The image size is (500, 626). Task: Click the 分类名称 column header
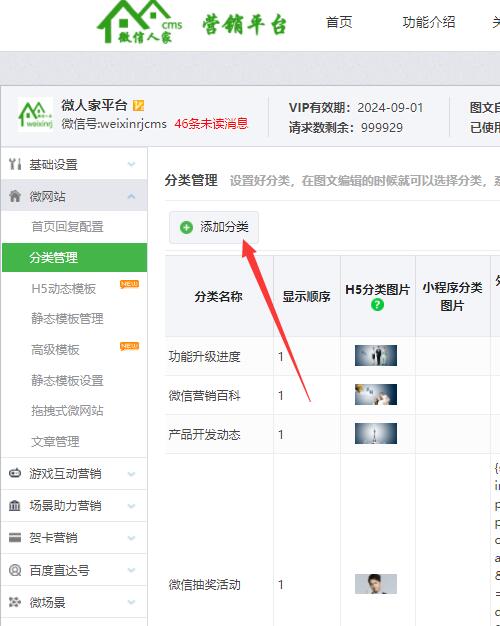click(x=218, y=297)
